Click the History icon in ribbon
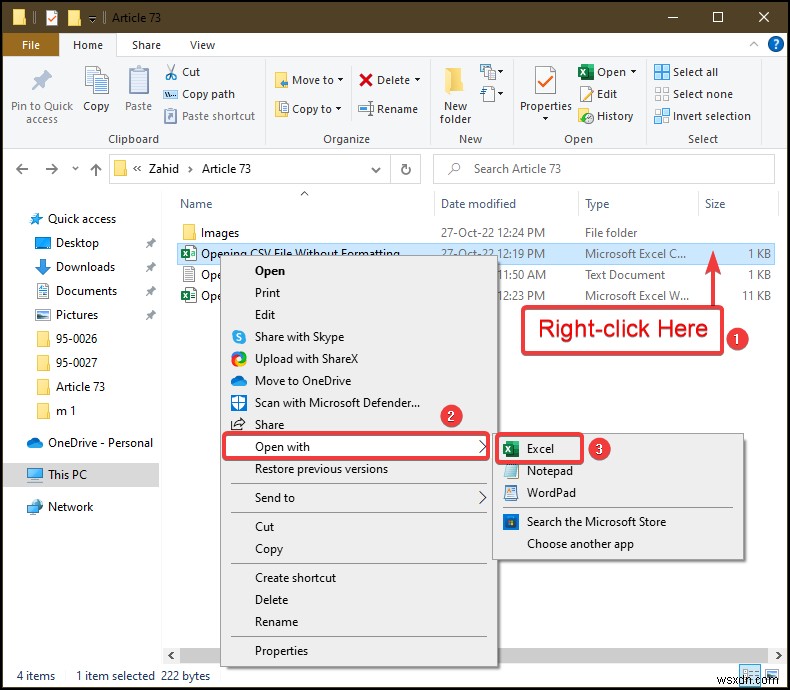790x690 pixels. (586, 116)
